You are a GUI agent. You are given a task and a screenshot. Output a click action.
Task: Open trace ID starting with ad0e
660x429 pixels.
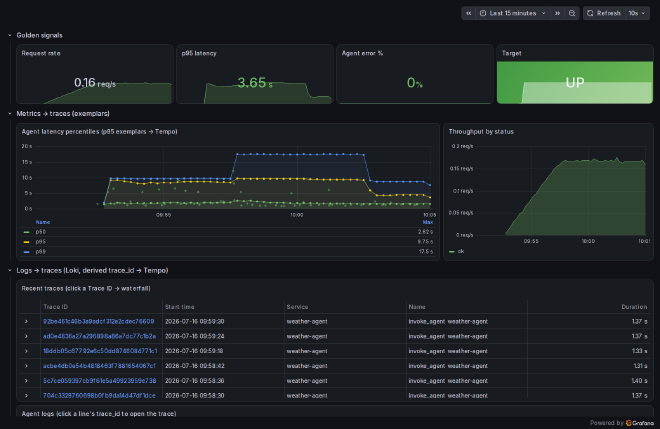pos(99,336)
